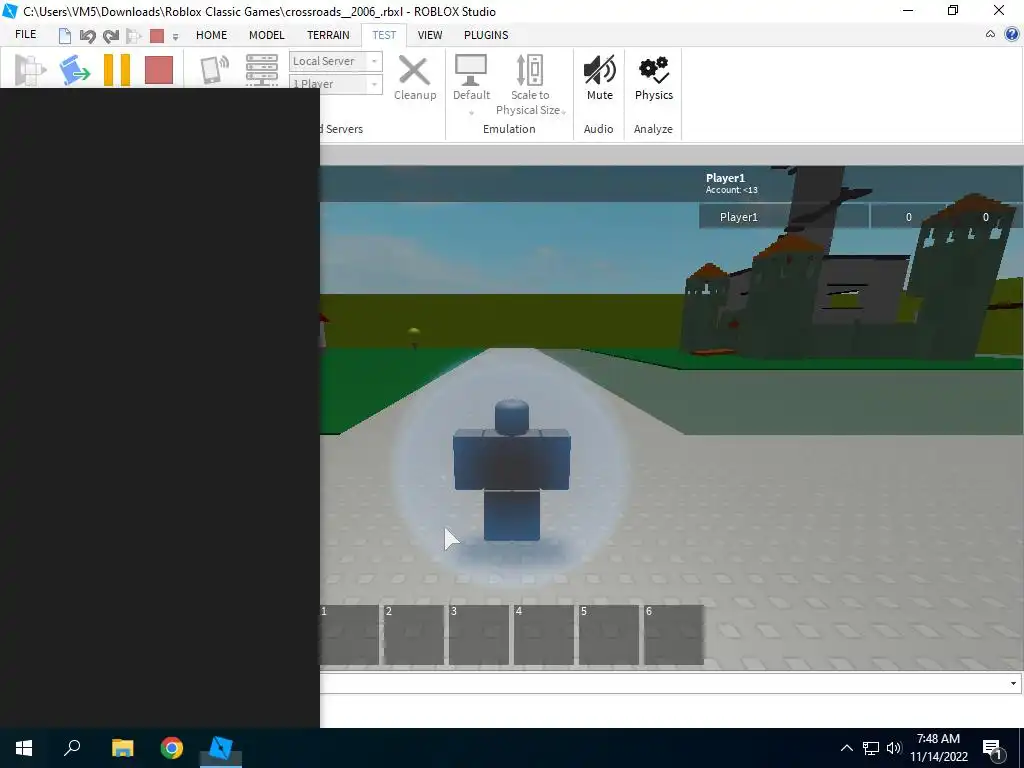Open the command bar history dropdown arrow

(x=1014, y=684)
